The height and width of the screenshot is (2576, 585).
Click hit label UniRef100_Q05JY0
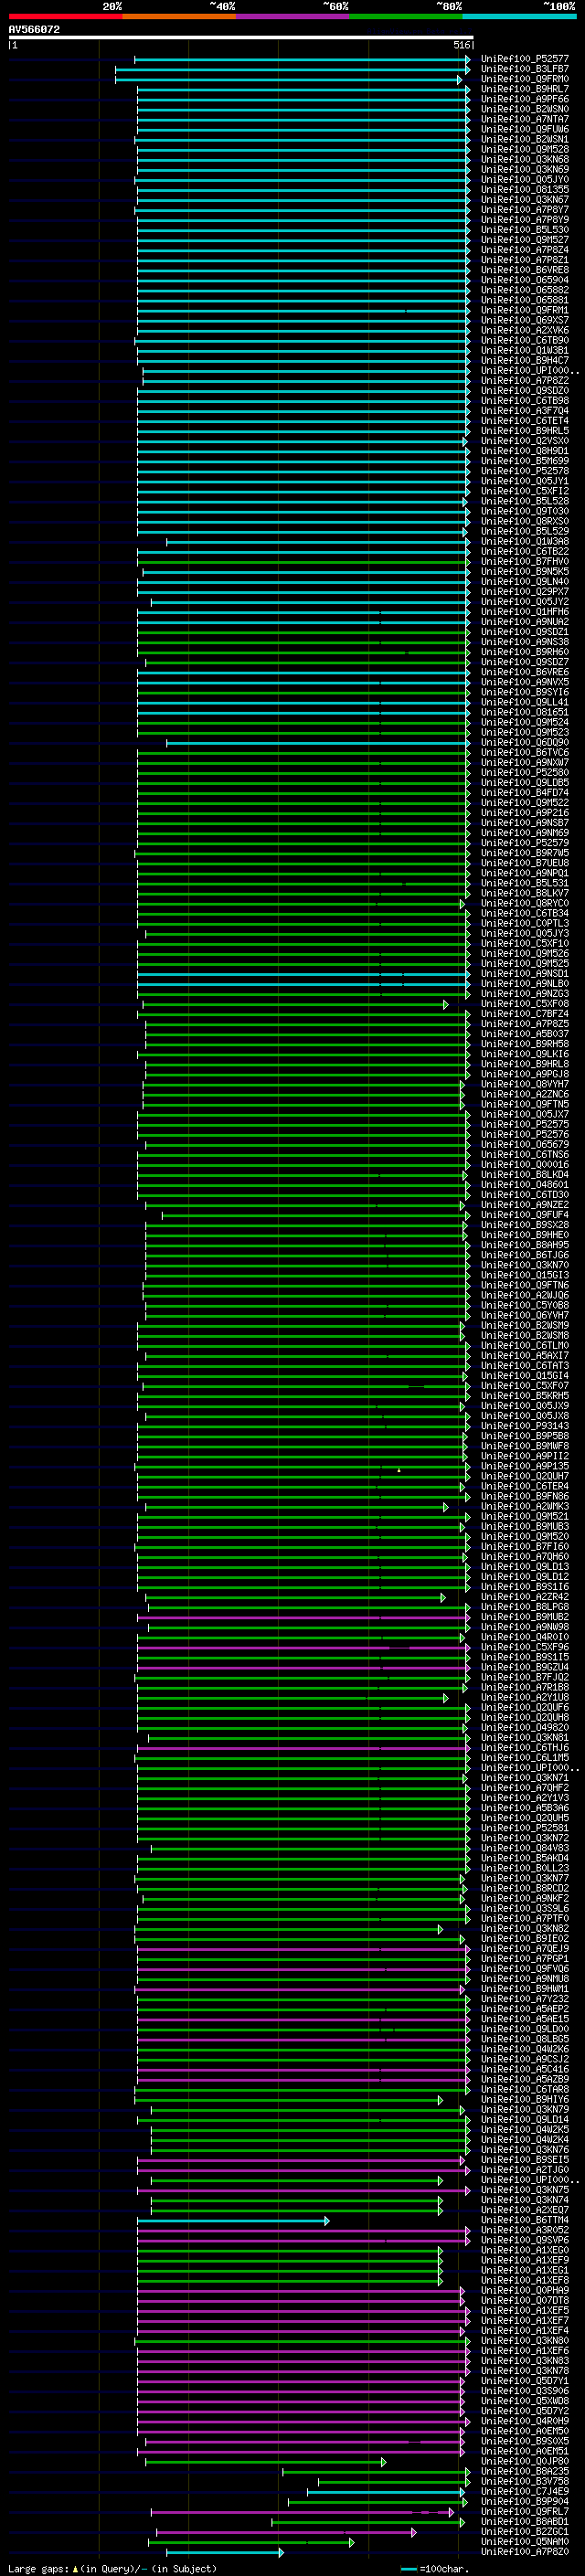click(x=524, y=180)
